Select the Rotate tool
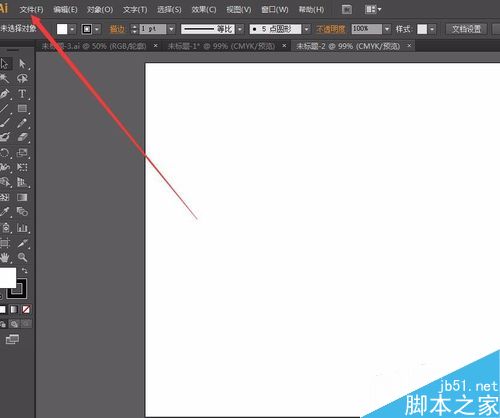Viewport: 500px width, 418px height. click(5, 153)
